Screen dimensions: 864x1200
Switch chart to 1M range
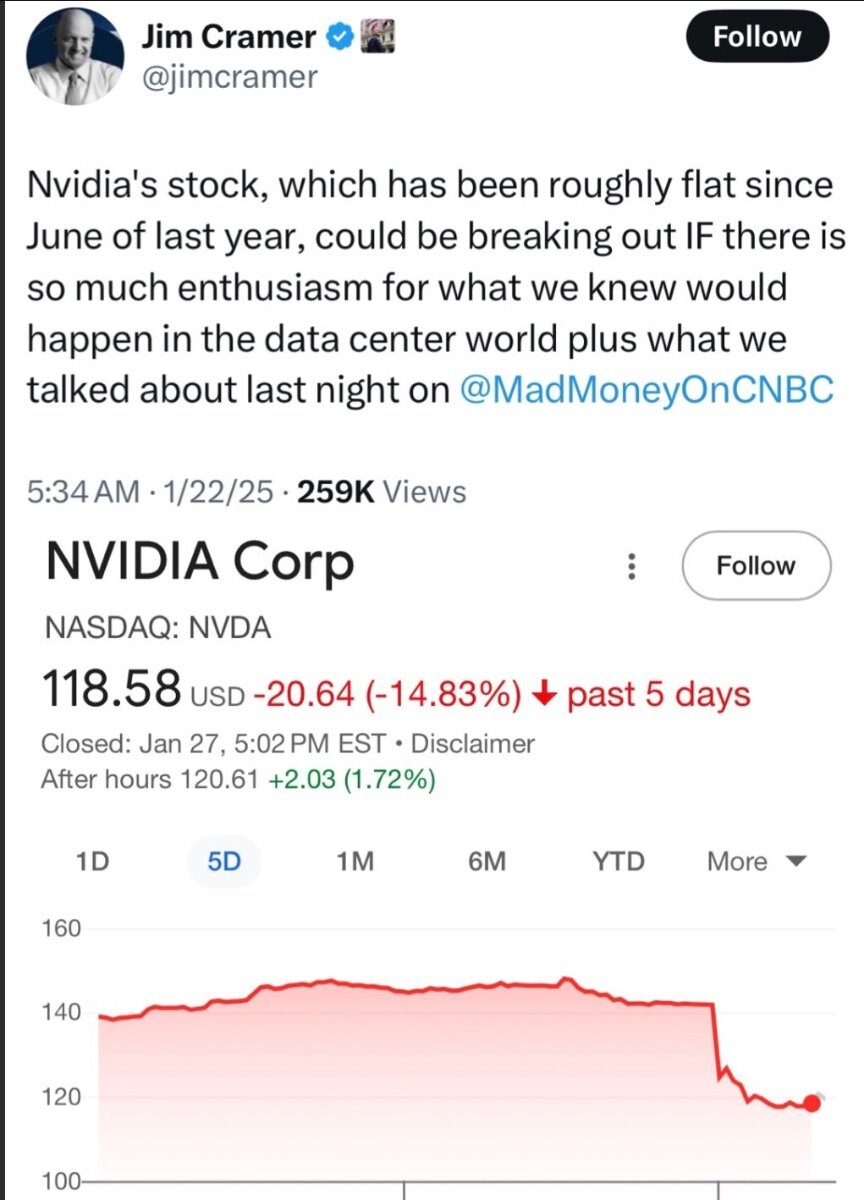pos(356,861)
